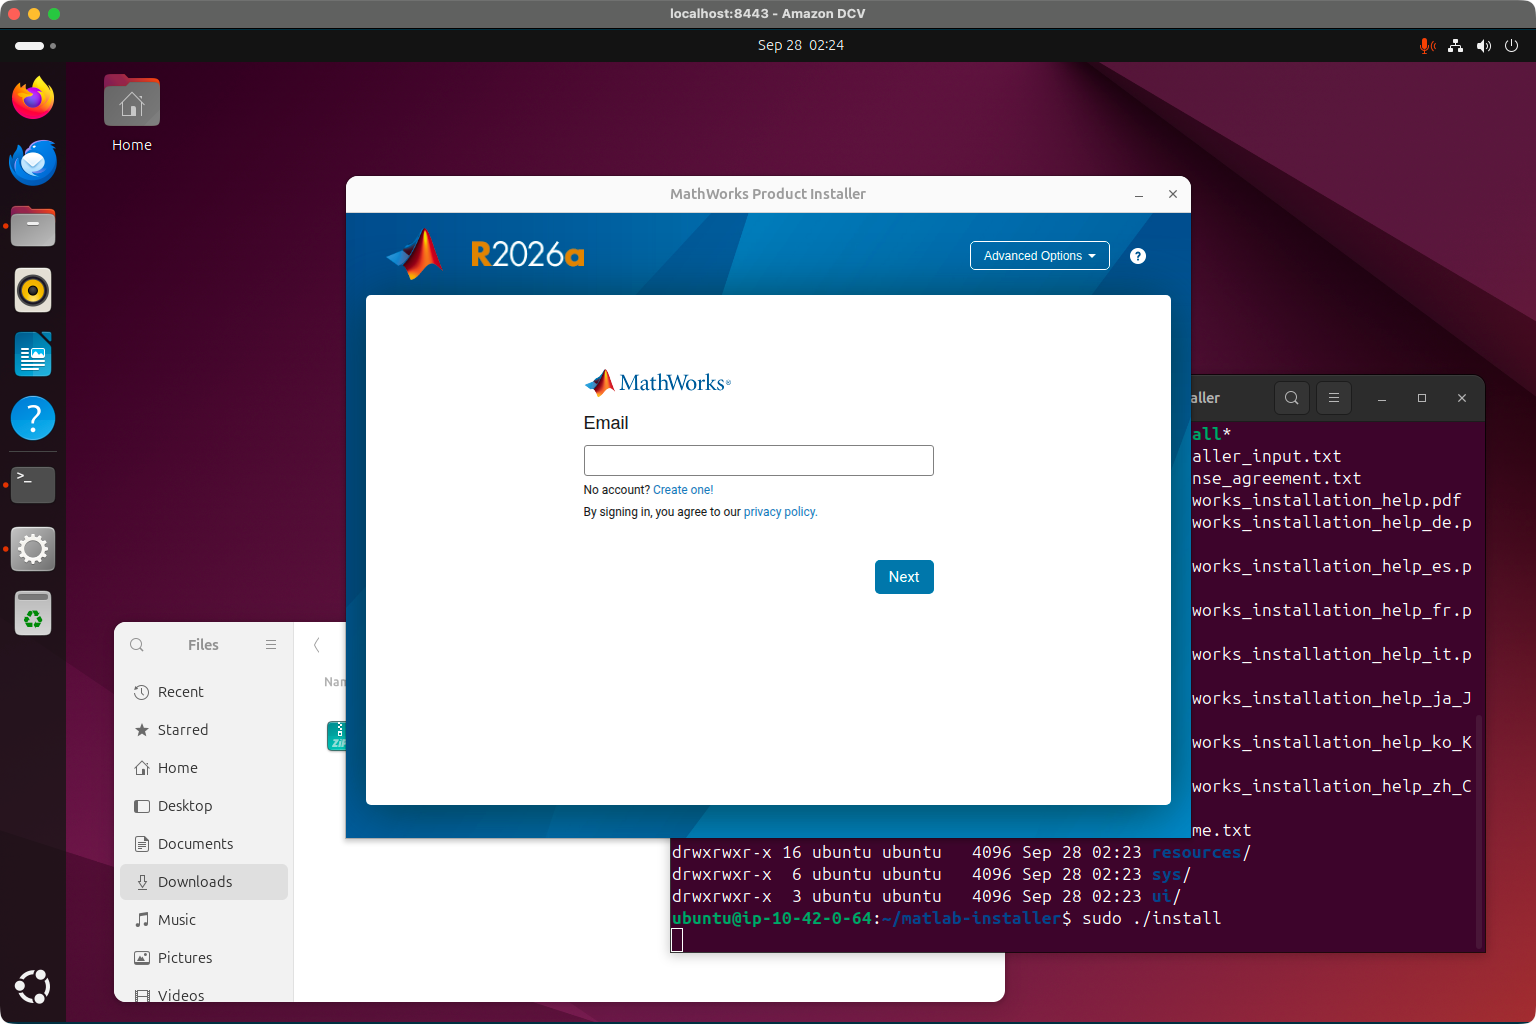Image resolution: width=1536 pixels, height=1024 pixels.
Task: Click the network icon in top bar
Action: (x=1456, y=46)
